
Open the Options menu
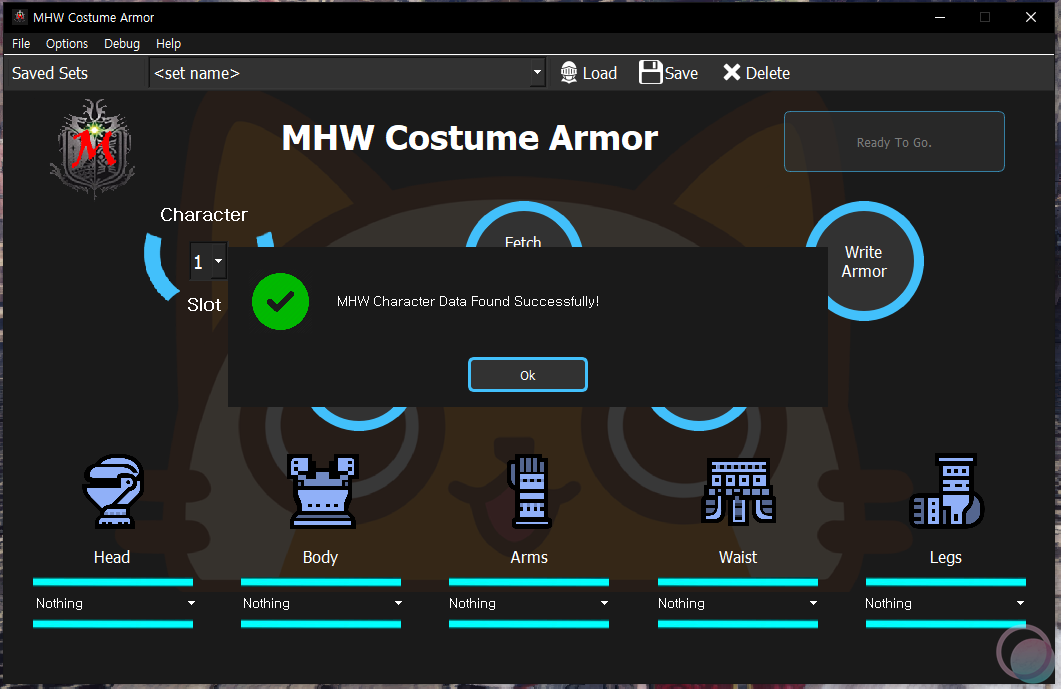(x=67, y=43)
